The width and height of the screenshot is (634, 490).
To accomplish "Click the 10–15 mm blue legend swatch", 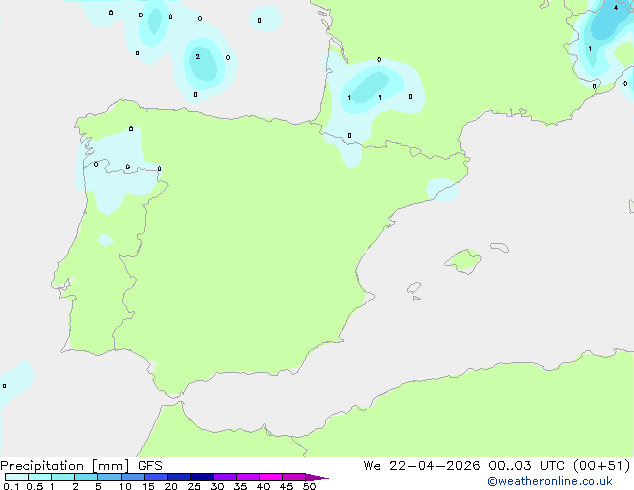I will coord(132,477).
